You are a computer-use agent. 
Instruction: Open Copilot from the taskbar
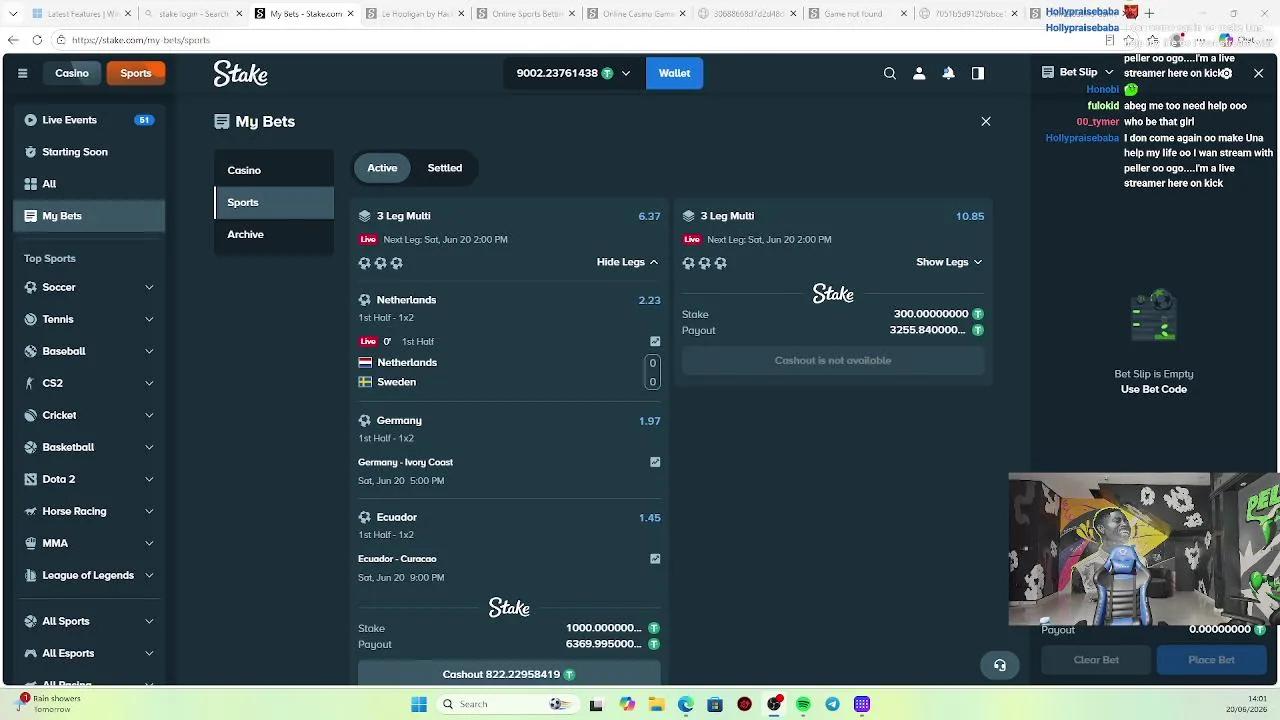coord(627,704)
